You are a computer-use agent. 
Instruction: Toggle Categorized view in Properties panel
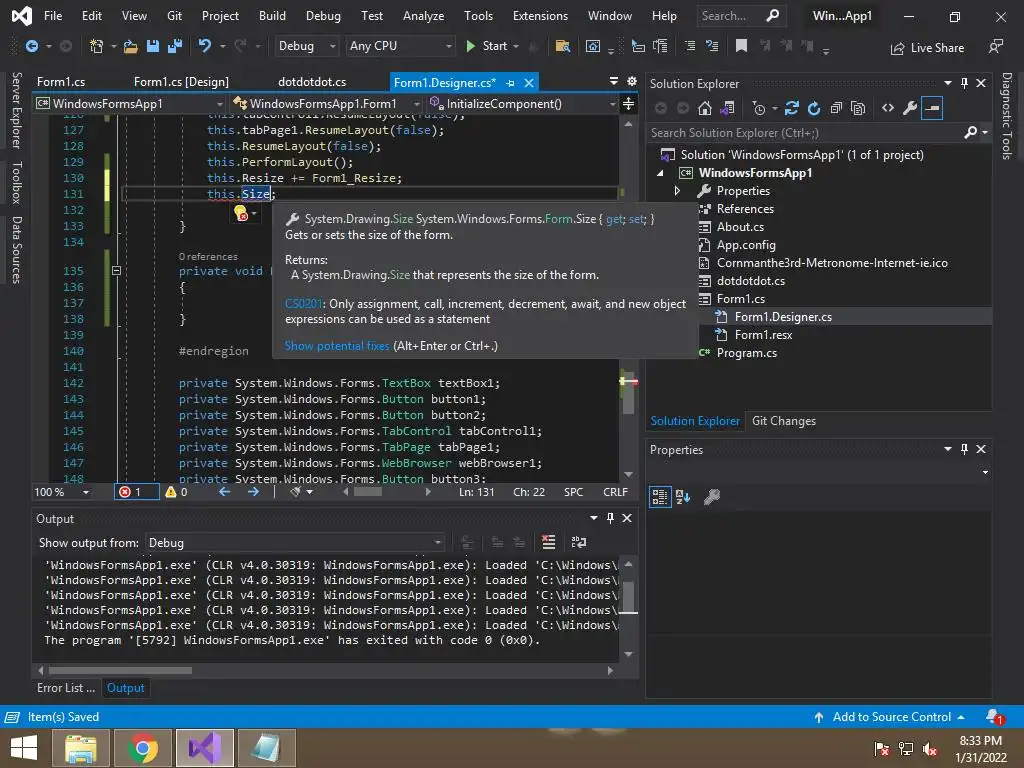point(660,497)
